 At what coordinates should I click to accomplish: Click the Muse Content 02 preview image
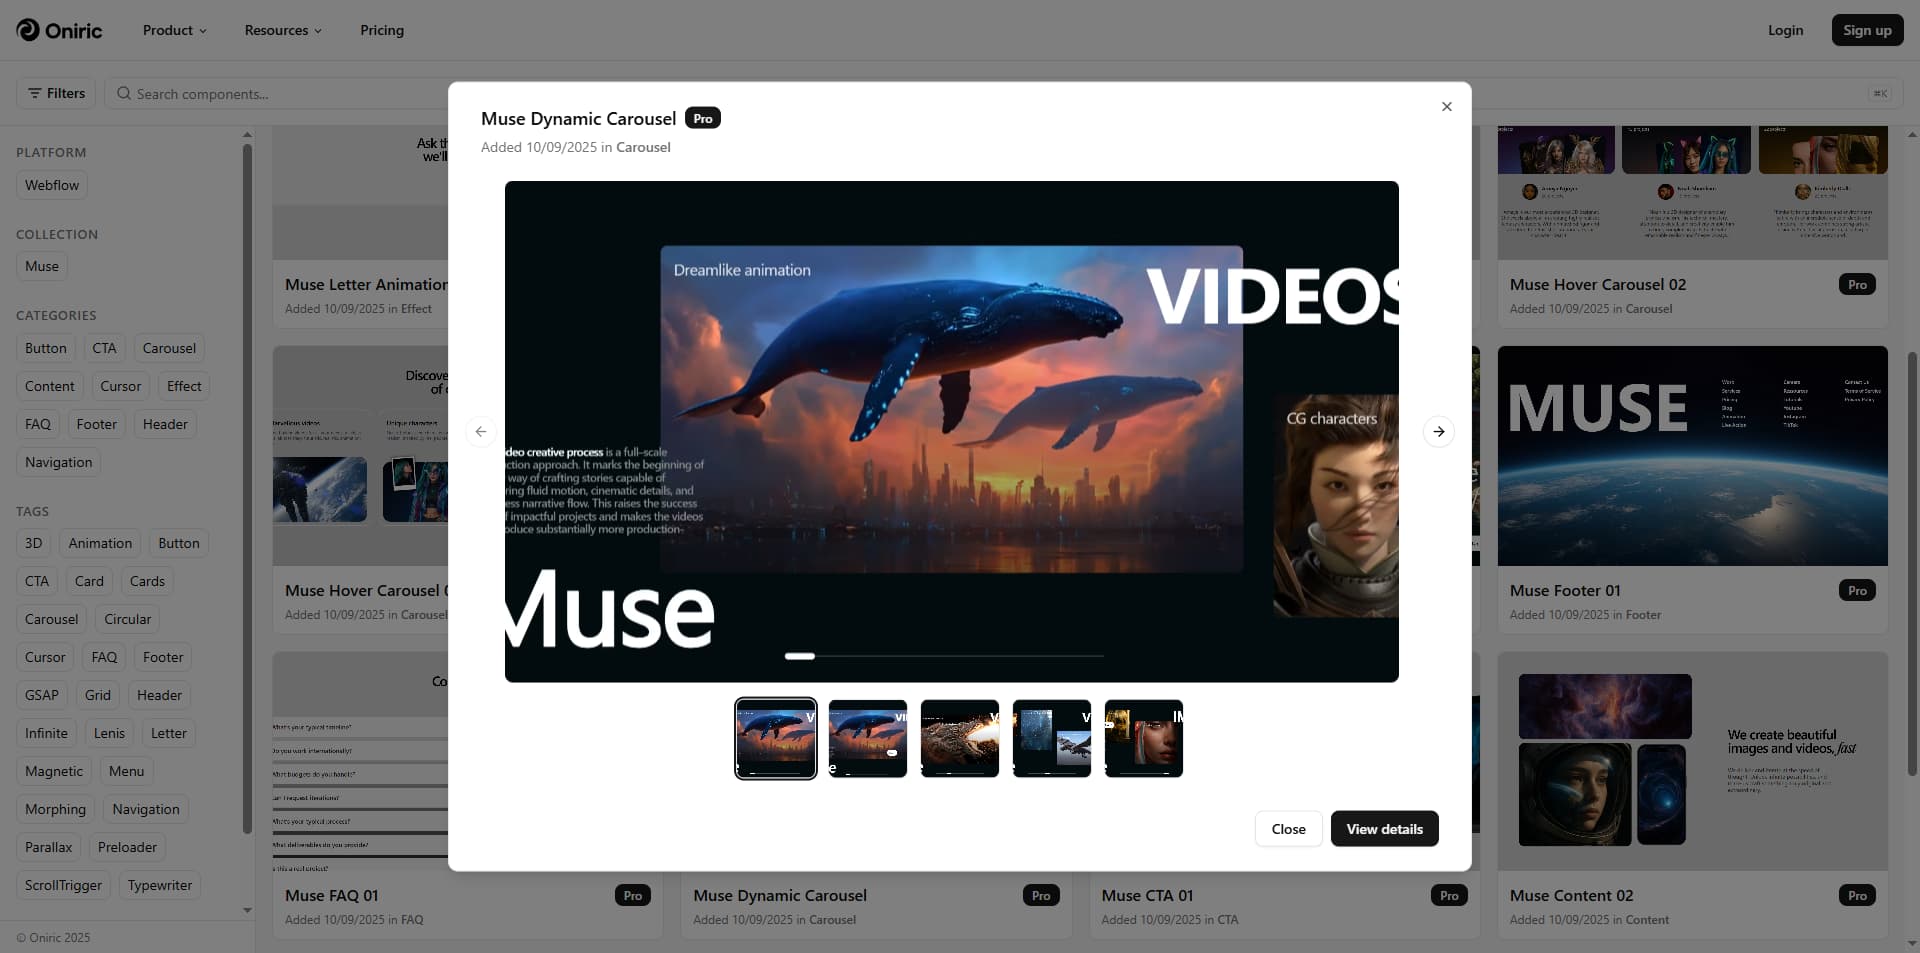[1692, 761]
